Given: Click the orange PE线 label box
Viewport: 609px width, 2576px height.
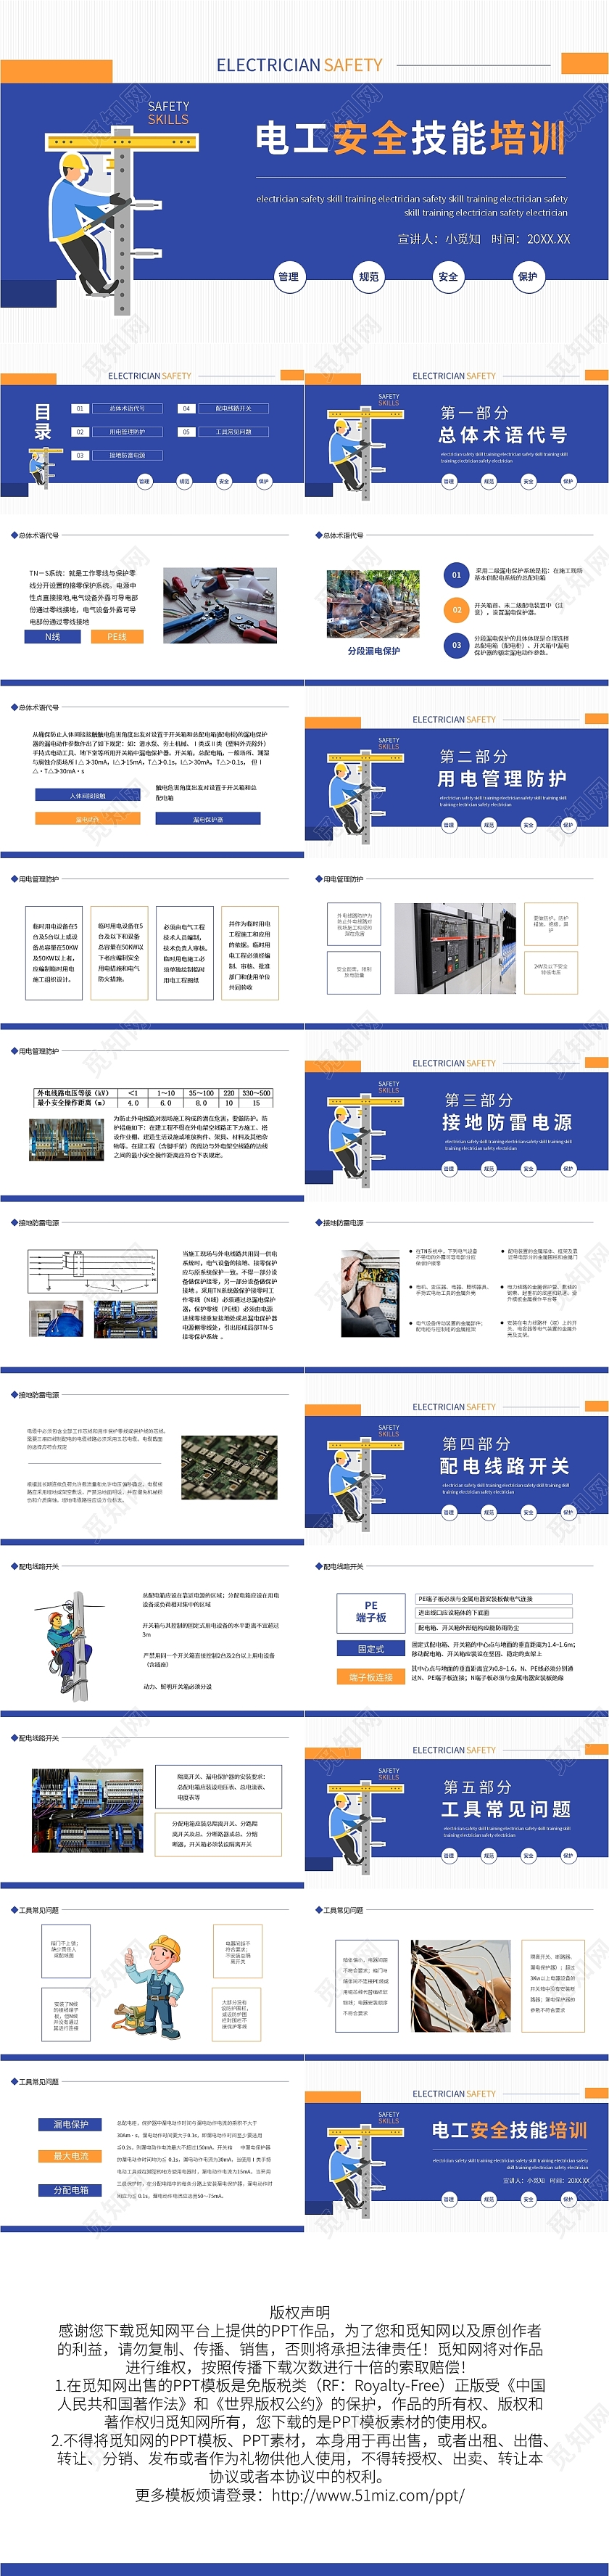Looking at the screenshot, I should [x=117, y=636].
